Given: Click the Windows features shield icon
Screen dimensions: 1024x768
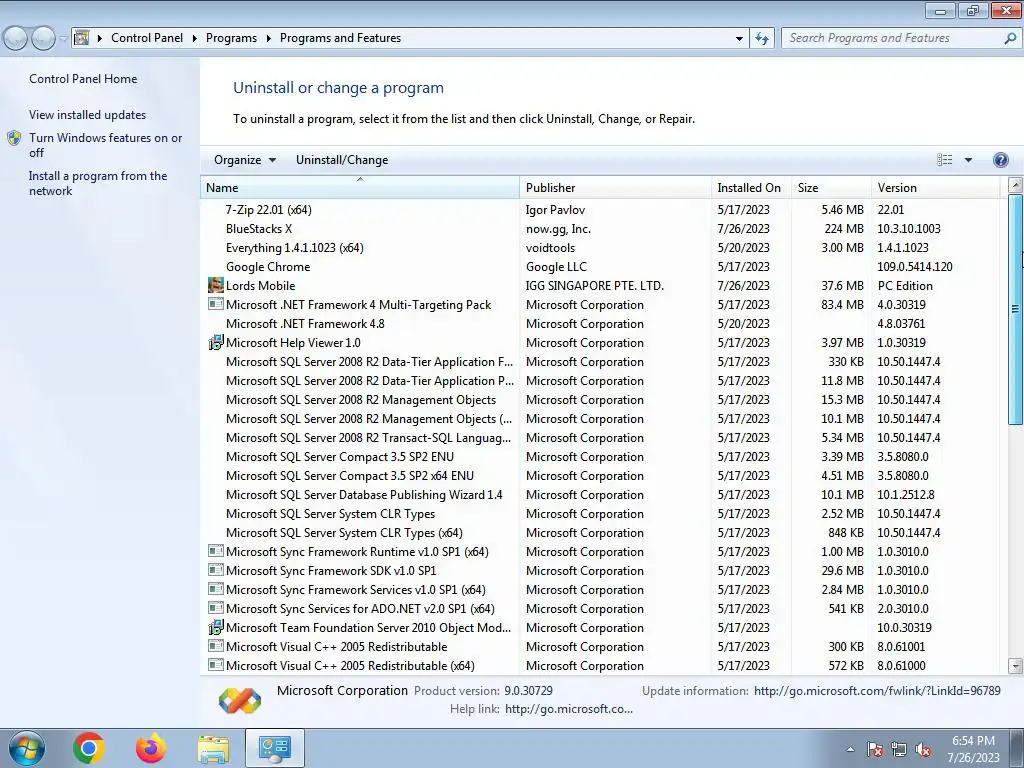Looking at the screenshot, I should coord(14,138).
